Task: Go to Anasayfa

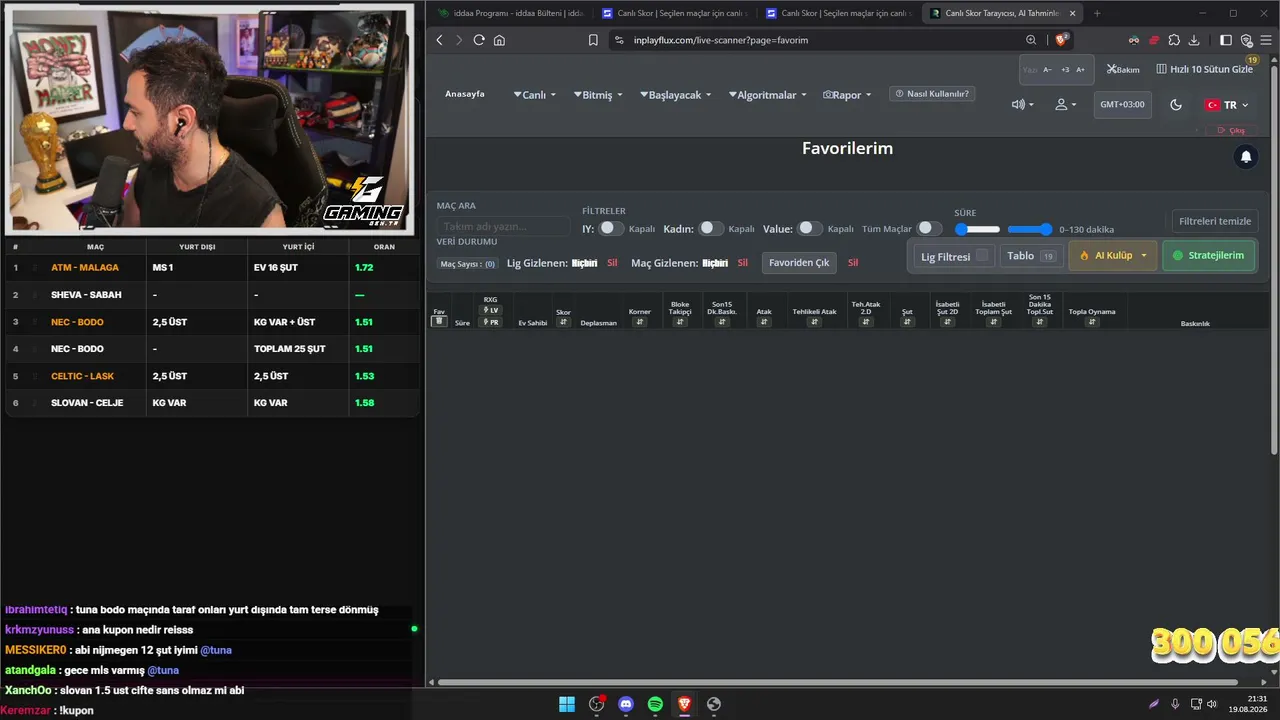Action: (x=465, y=94)
